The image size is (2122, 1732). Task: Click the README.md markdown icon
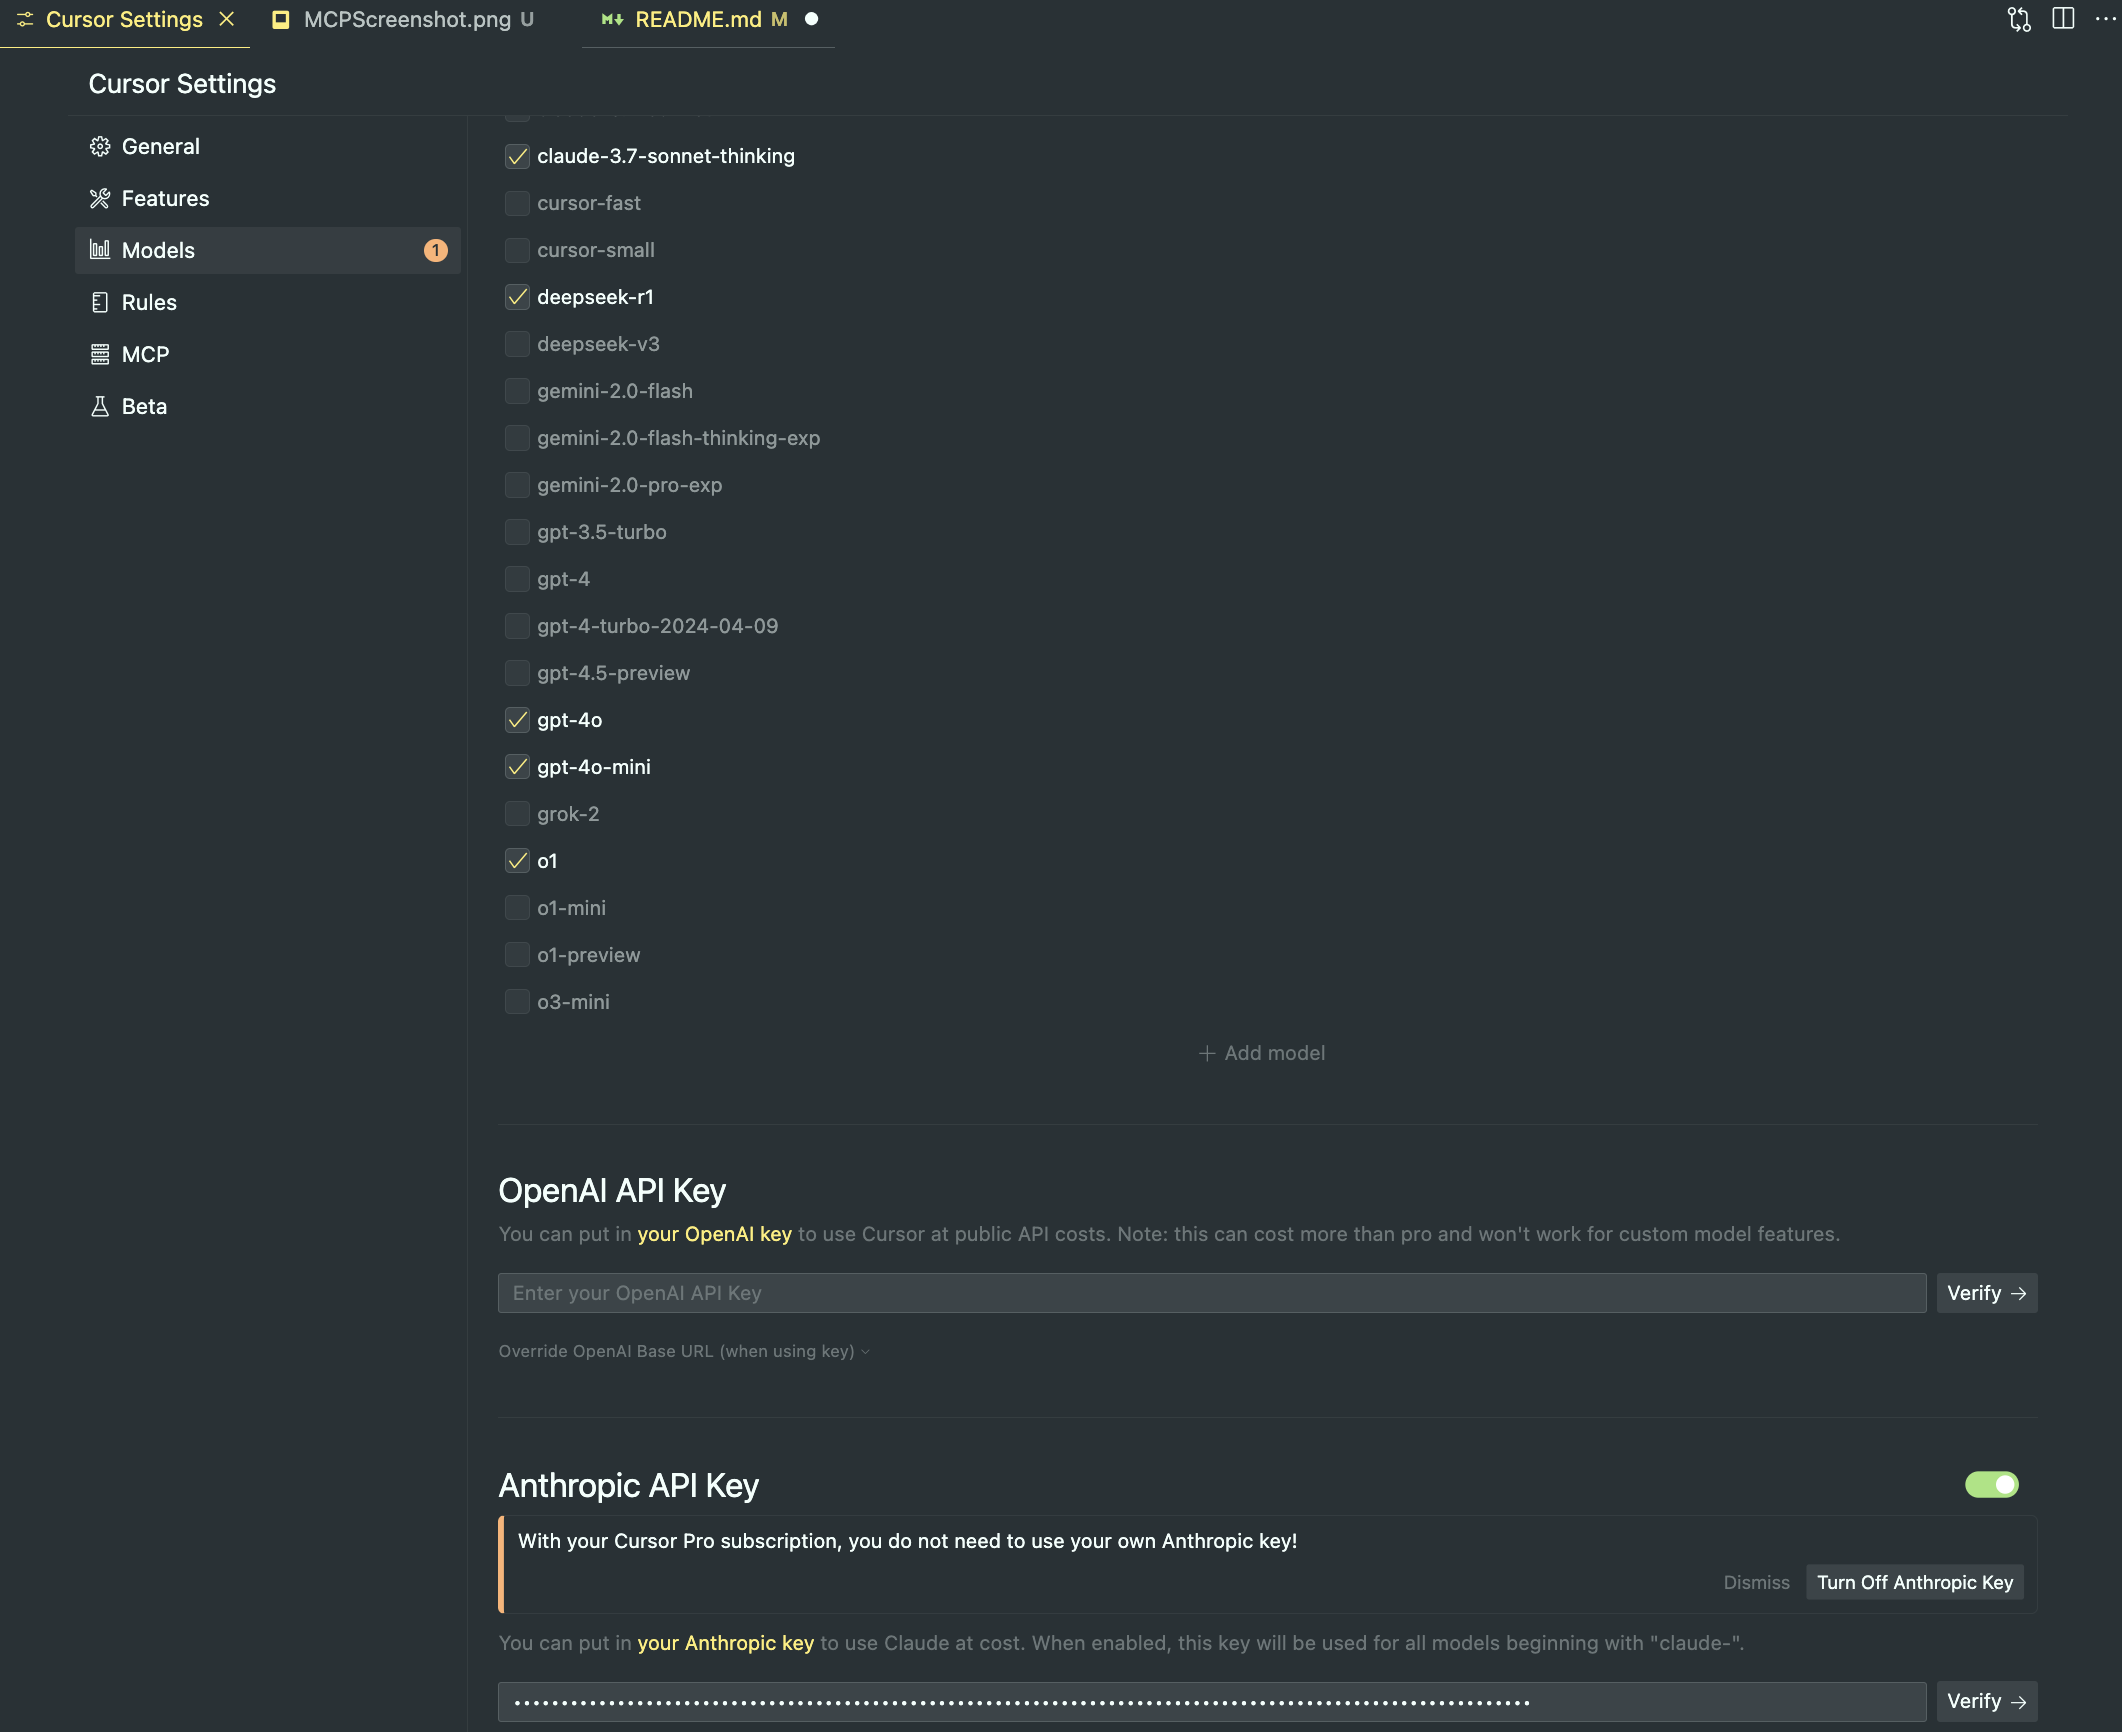click(612, 19)
